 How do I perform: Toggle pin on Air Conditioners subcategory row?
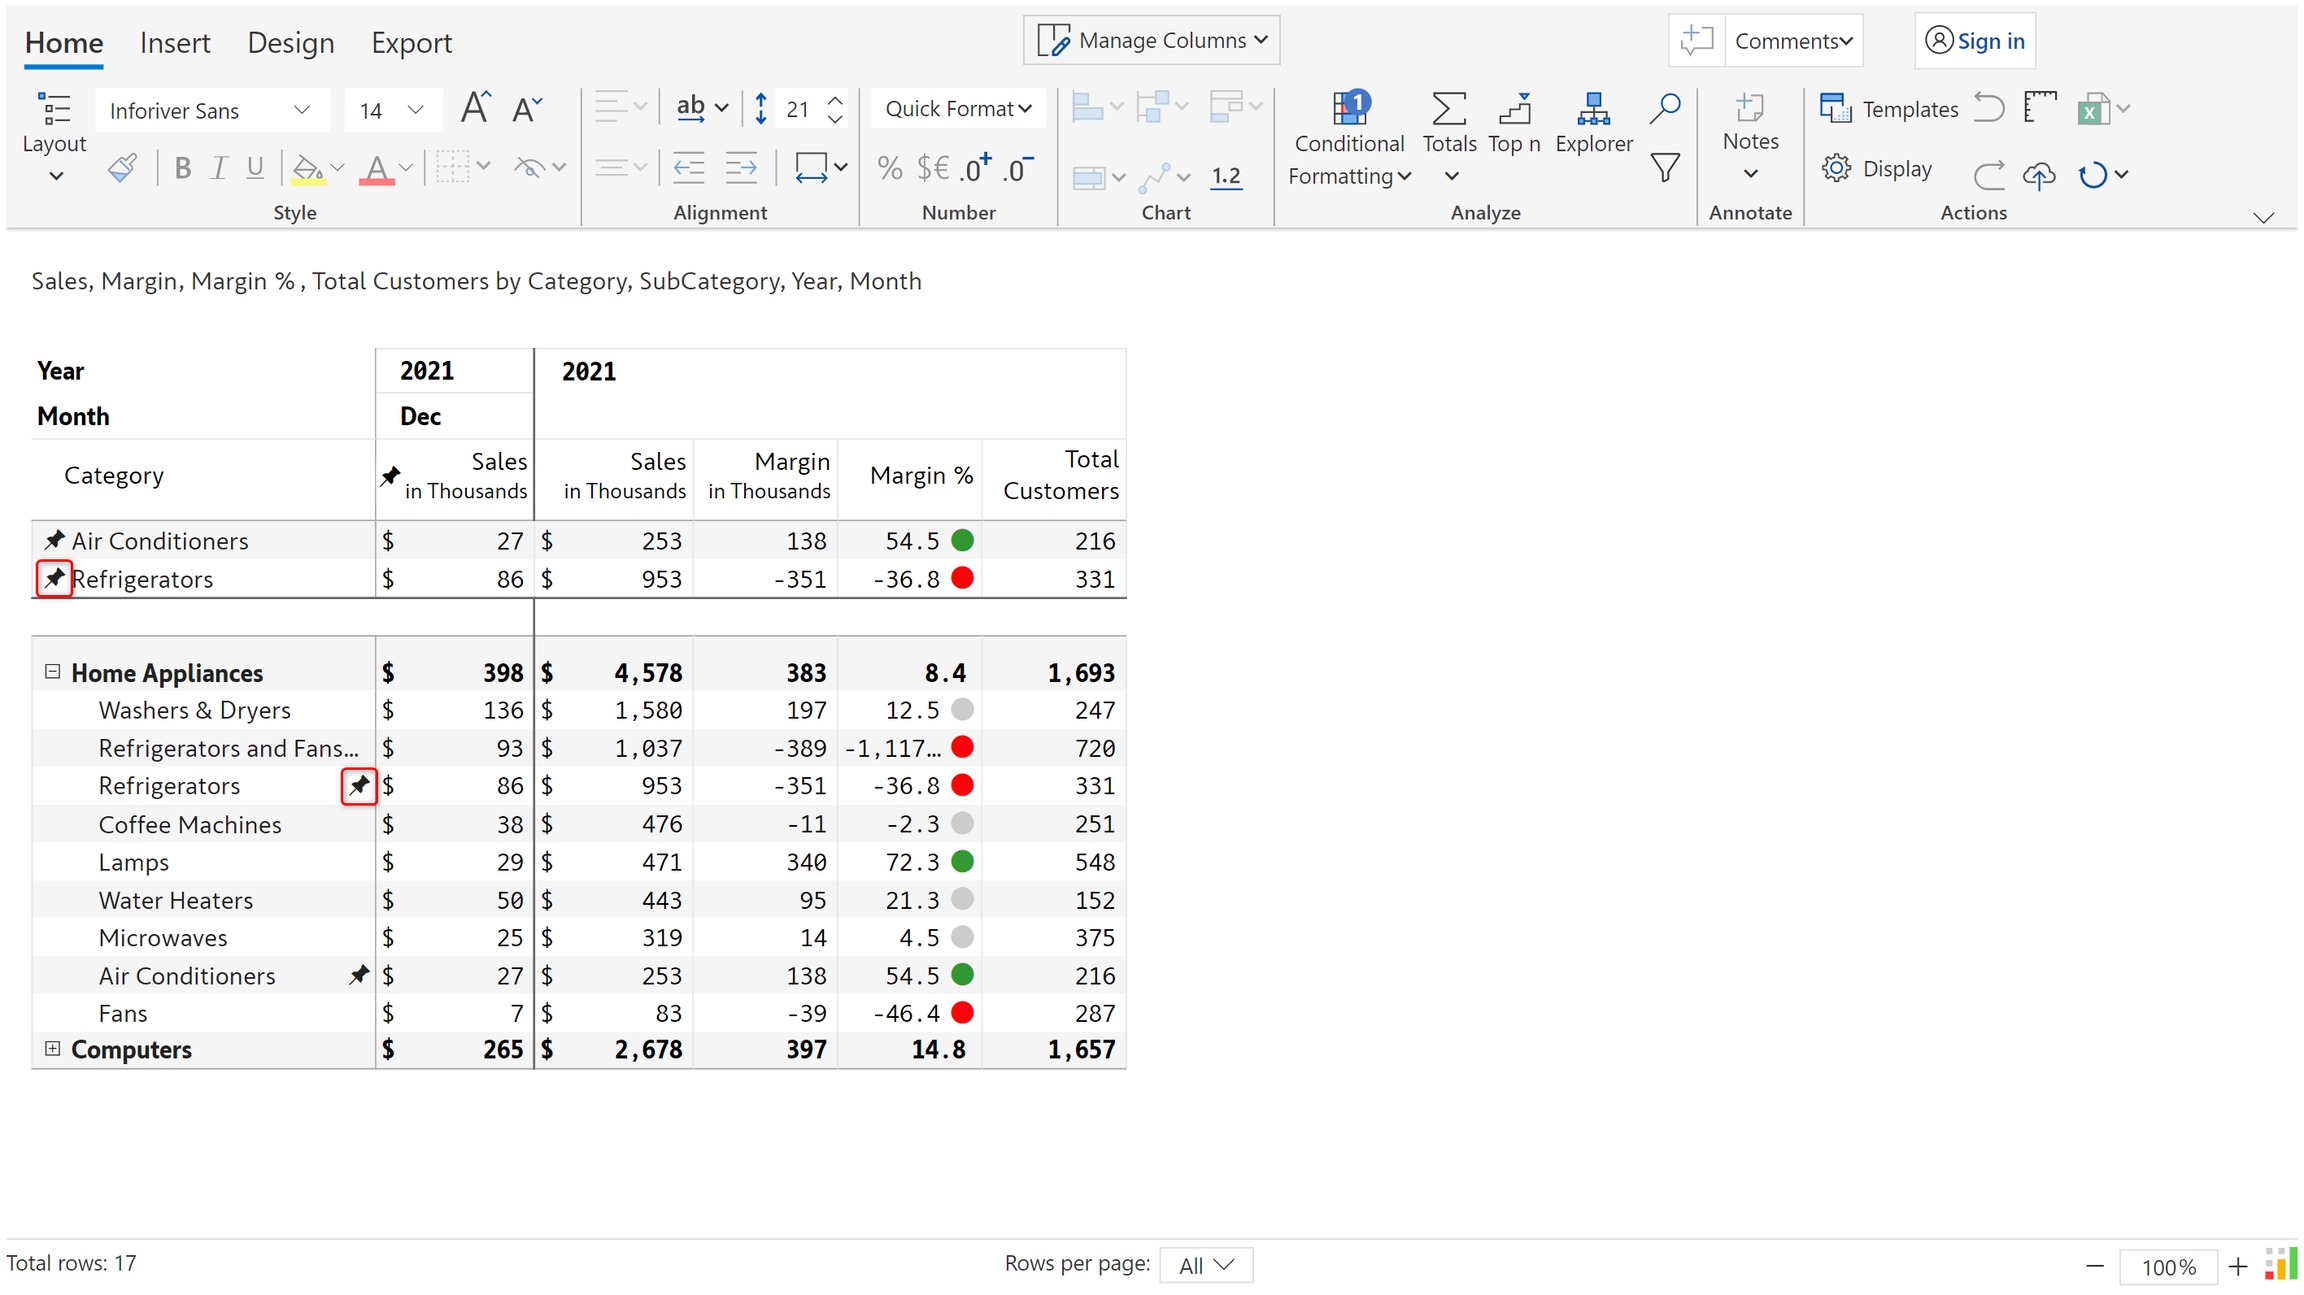[x=358, y=975]
